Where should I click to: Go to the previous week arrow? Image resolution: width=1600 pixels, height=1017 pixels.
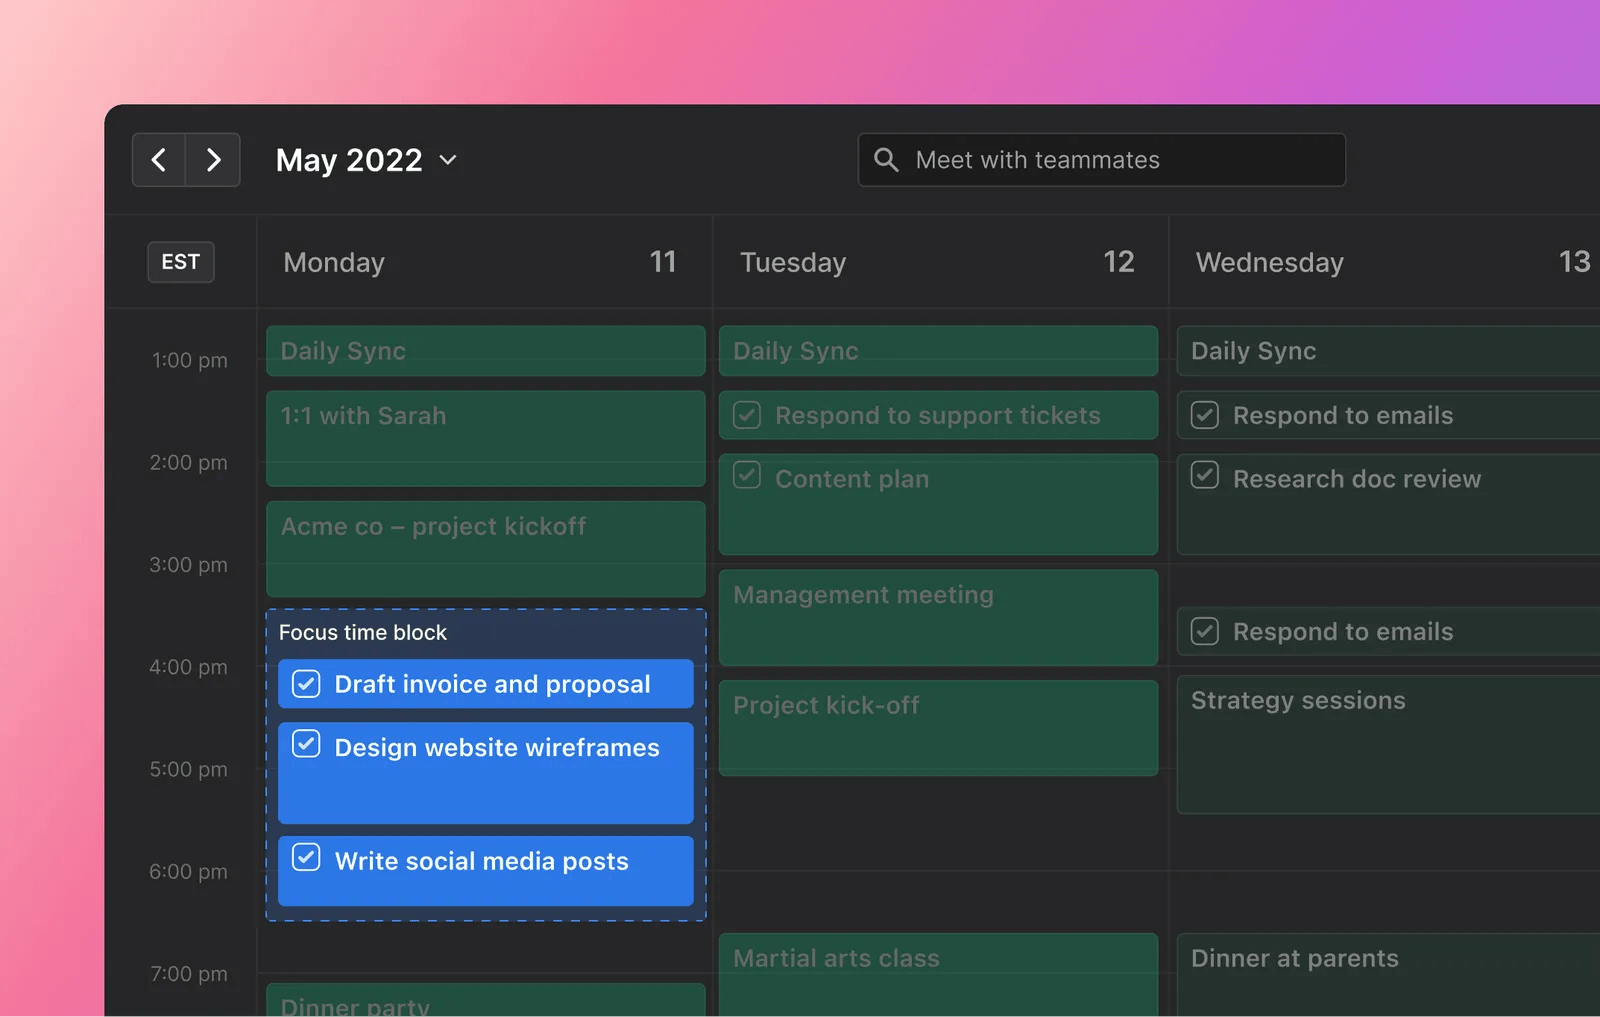[159, 160]
